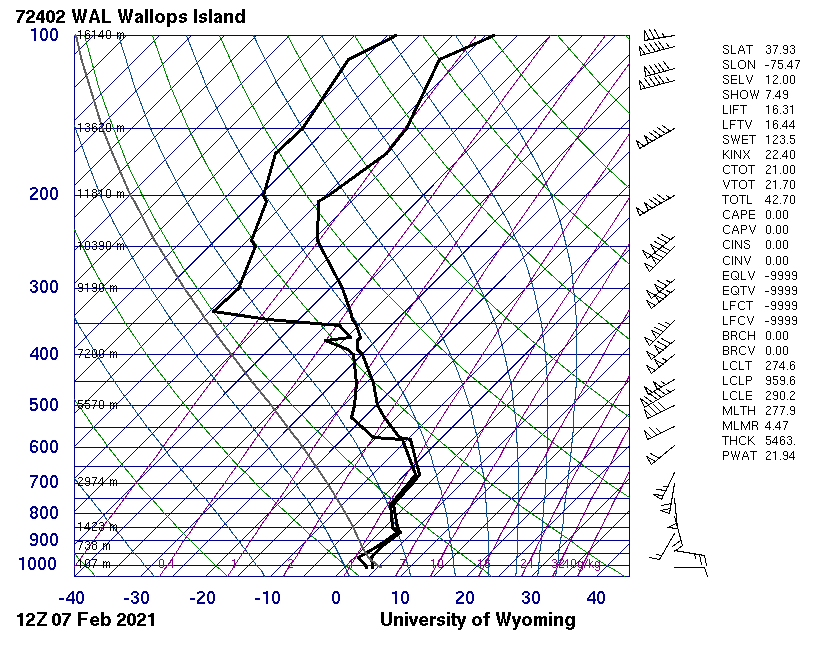819x645 pixels.
Task: Click the 20 temperature axis label
Action: click(x=465, y=597)
